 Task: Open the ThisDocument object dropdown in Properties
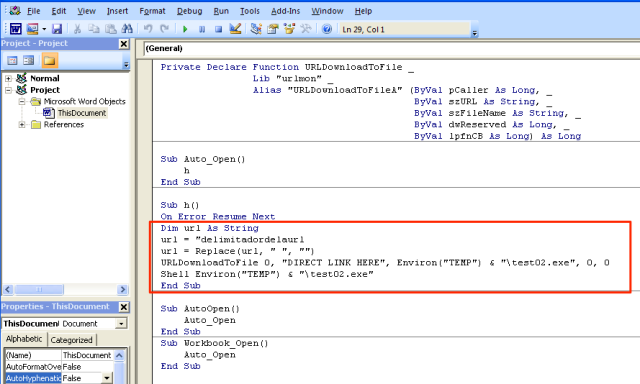[x=121, y=324]
